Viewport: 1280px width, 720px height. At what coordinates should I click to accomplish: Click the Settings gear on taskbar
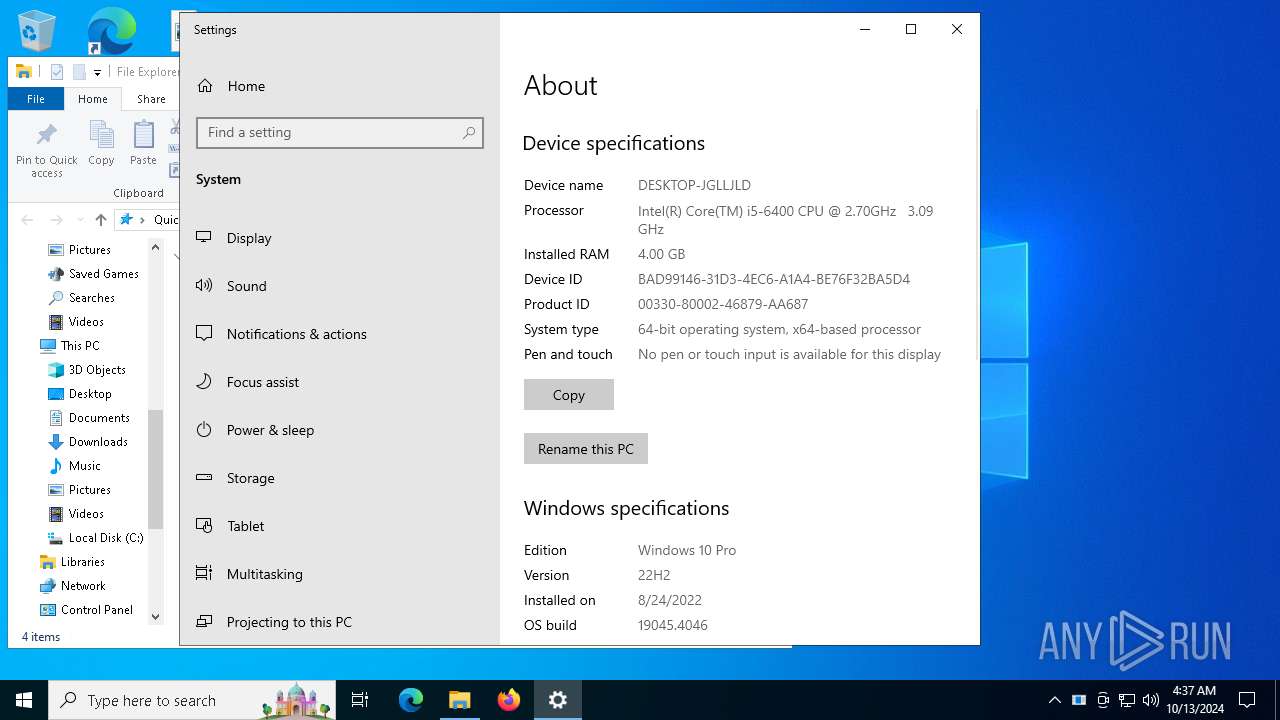click(x=558, y=700)
